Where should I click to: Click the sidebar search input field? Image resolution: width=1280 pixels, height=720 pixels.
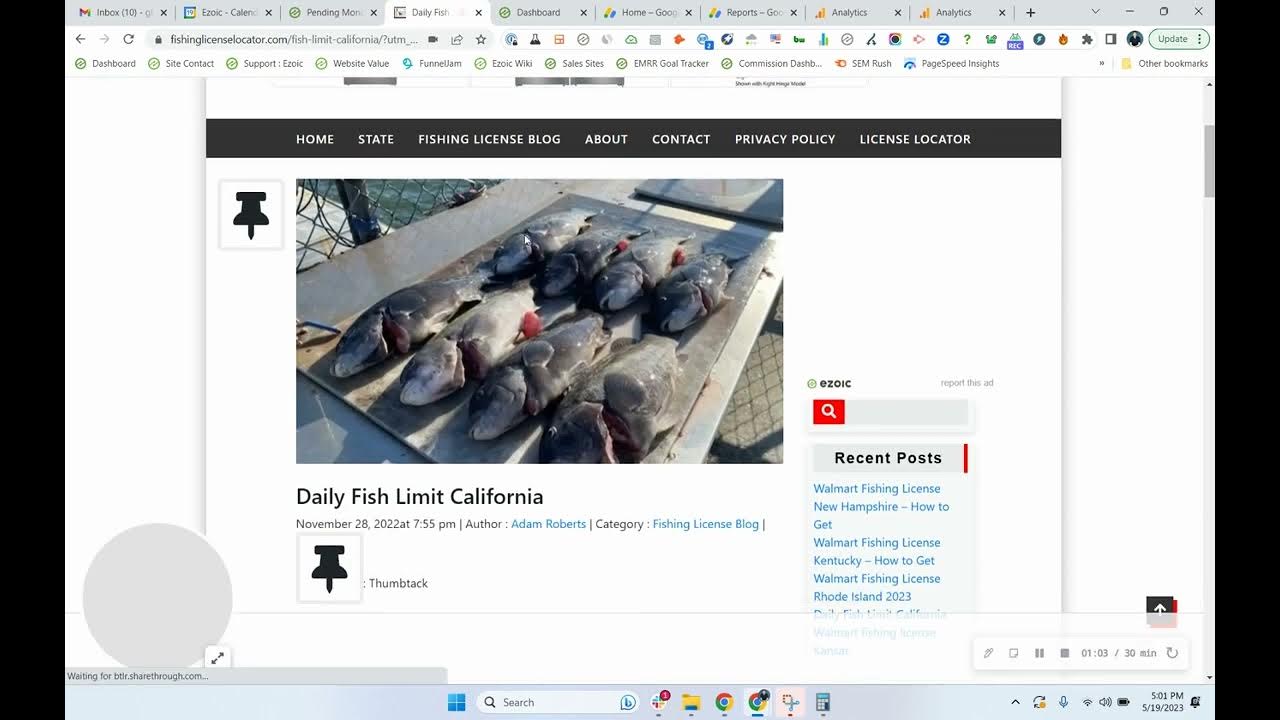[907, 411]
